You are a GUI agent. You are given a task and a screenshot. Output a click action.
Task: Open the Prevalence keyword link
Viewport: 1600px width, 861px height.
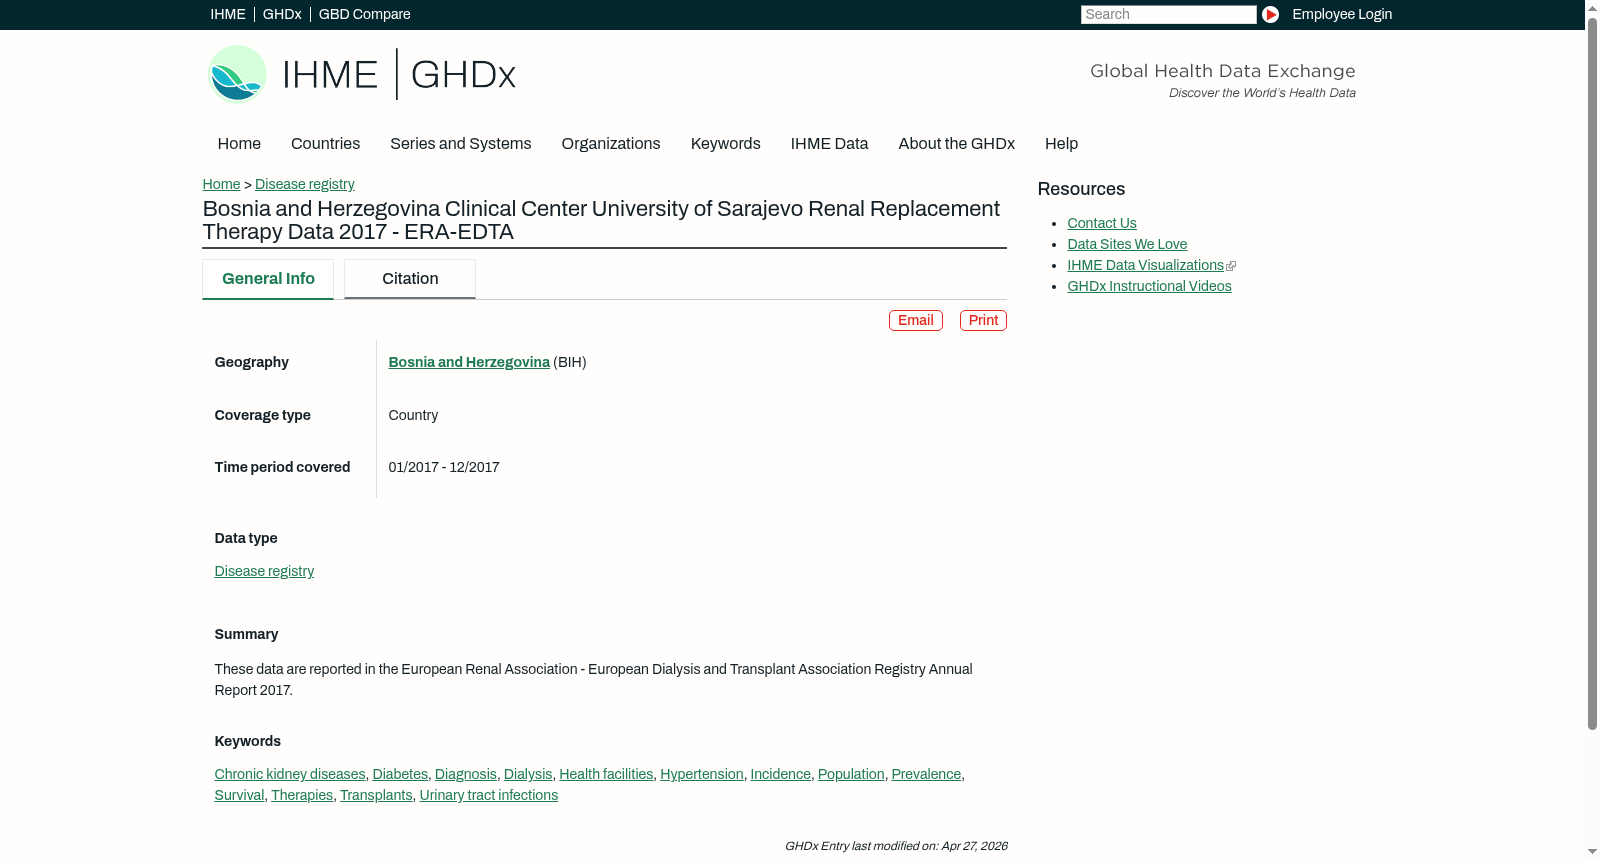coord(926,775)
